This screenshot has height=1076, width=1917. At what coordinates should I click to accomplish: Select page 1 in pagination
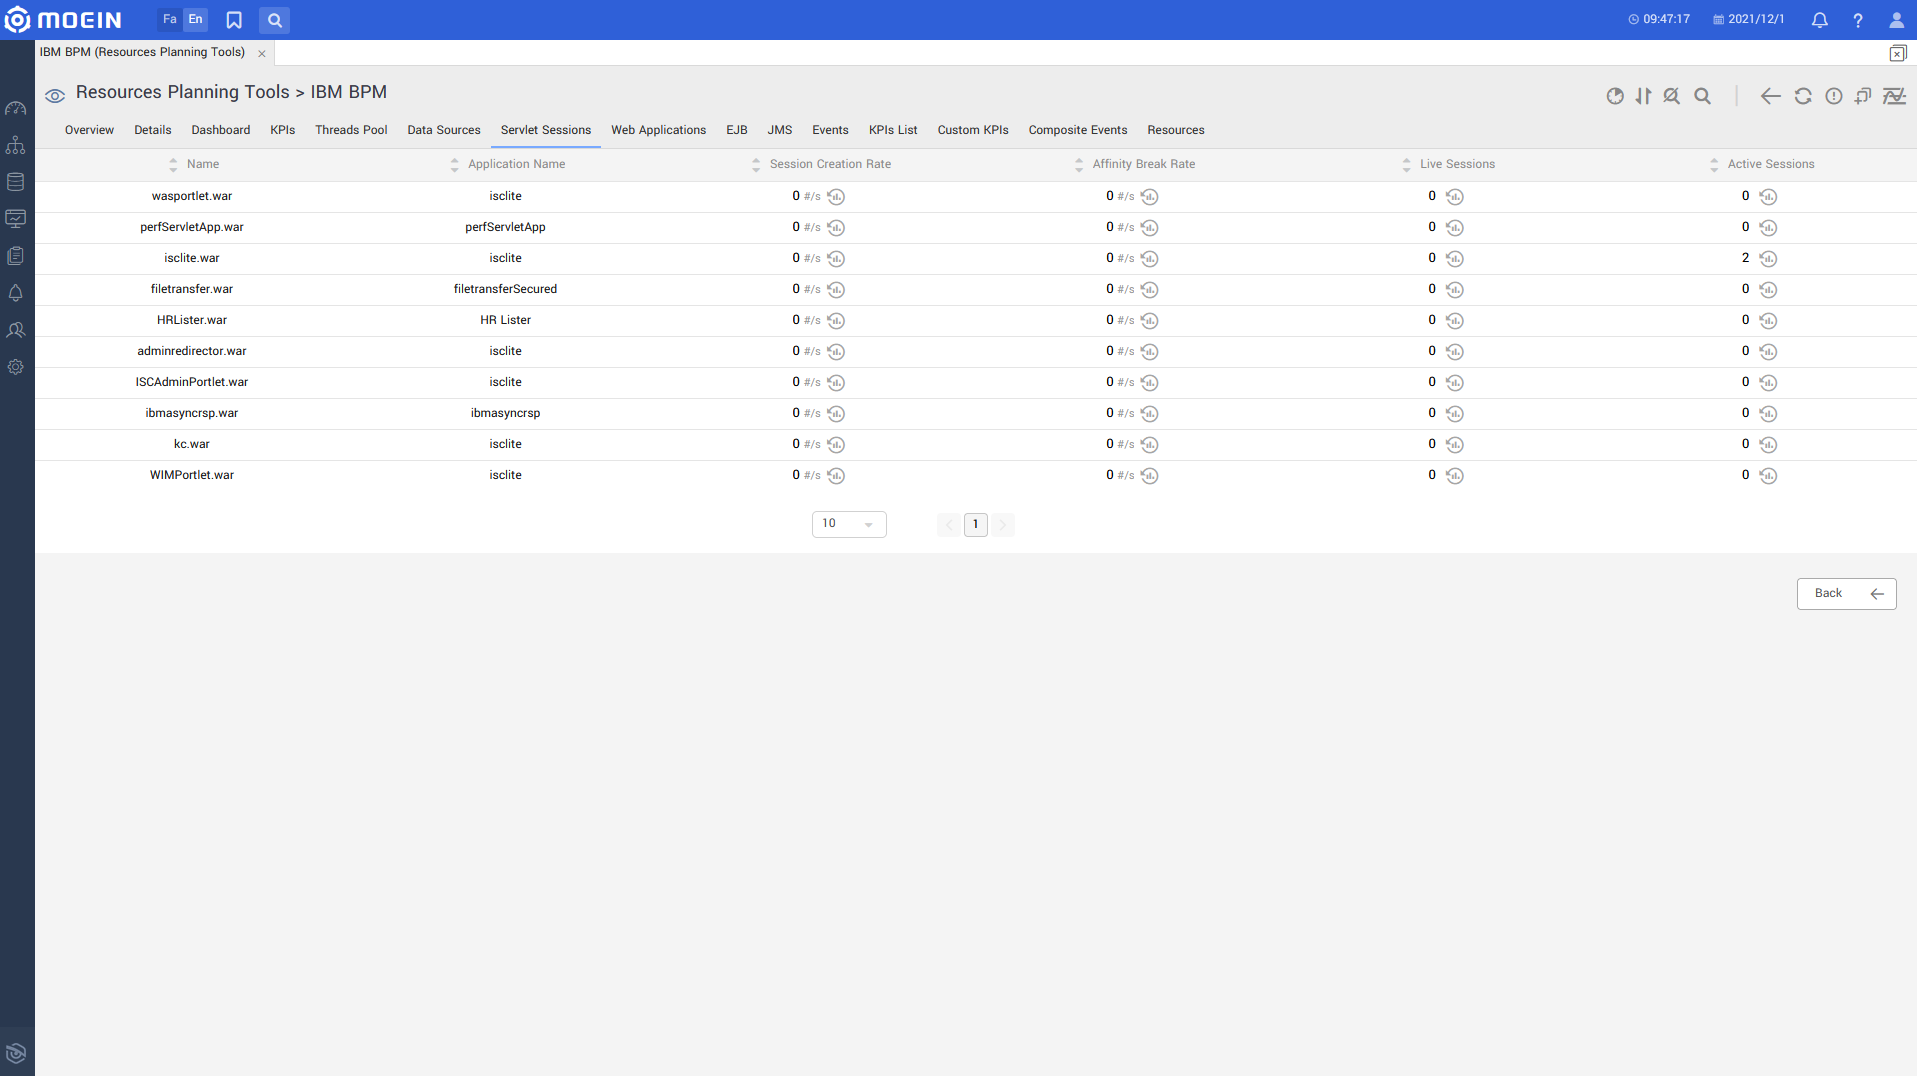click(976, 525)
